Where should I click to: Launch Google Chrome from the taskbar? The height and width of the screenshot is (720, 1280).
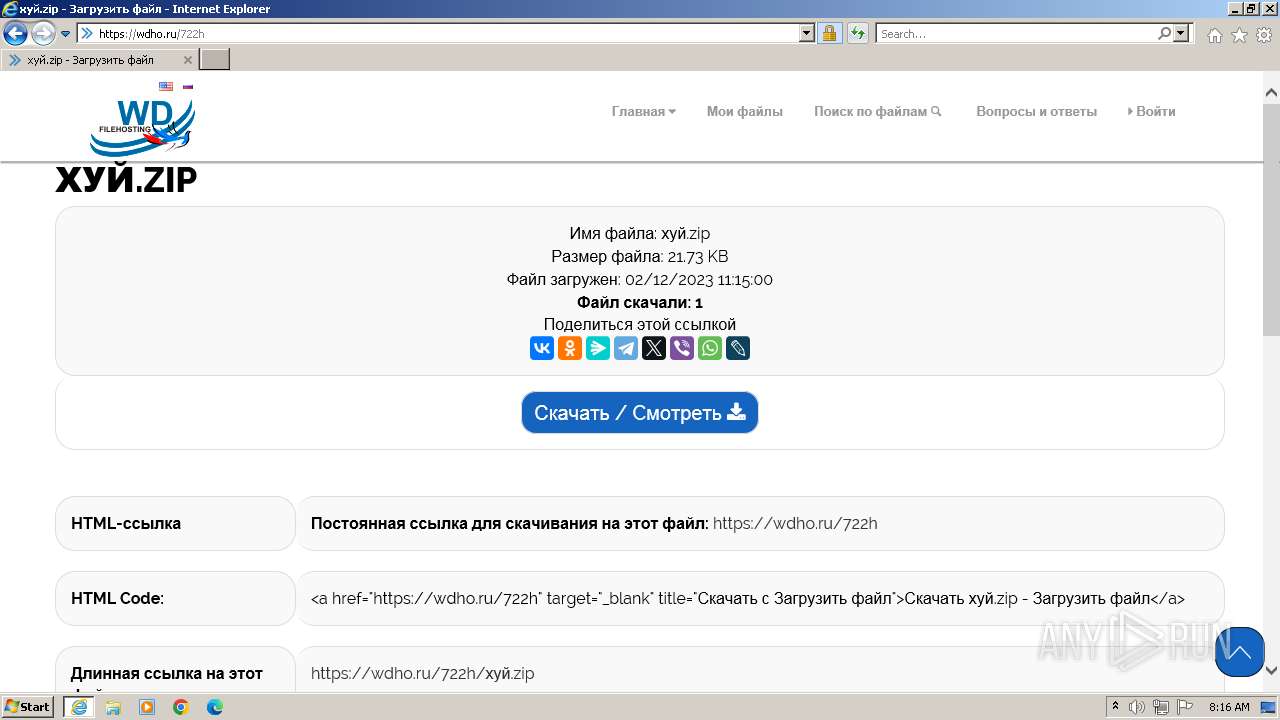tap(181, 707)
